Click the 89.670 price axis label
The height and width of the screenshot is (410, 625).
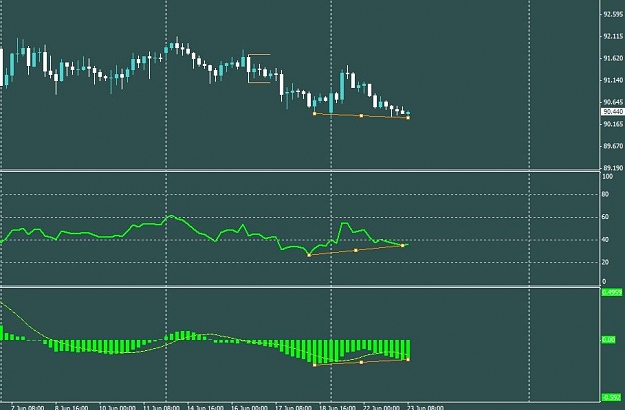coord(613,146)
